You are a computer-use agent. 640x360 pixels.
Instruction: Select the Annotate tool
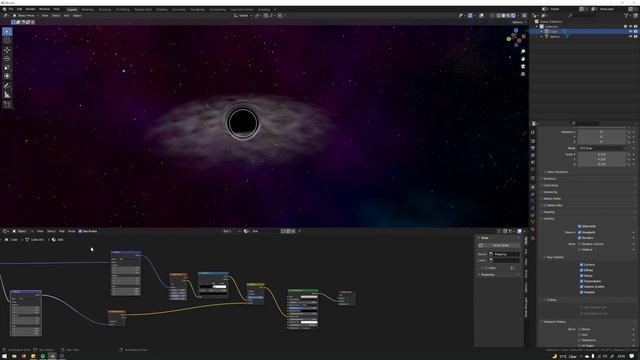point(7,86)
